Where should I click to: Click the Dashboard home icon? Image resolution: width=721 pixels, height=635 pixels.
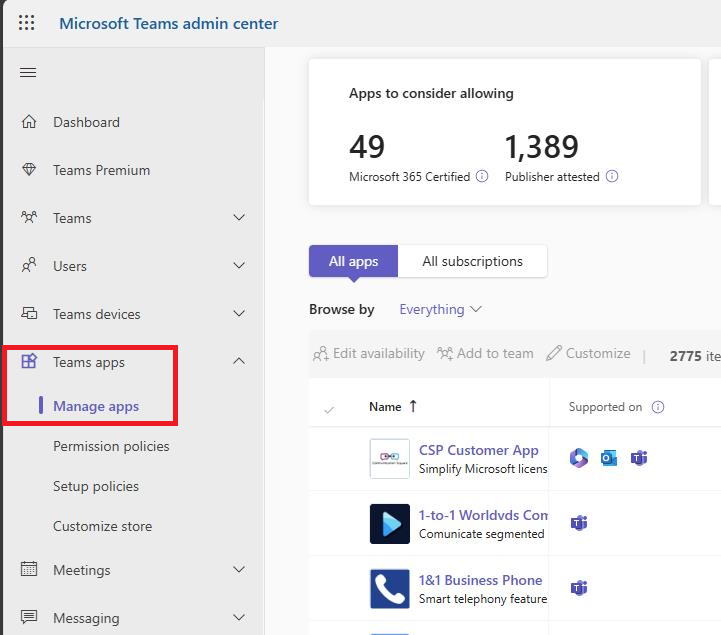tap(29, 122)
